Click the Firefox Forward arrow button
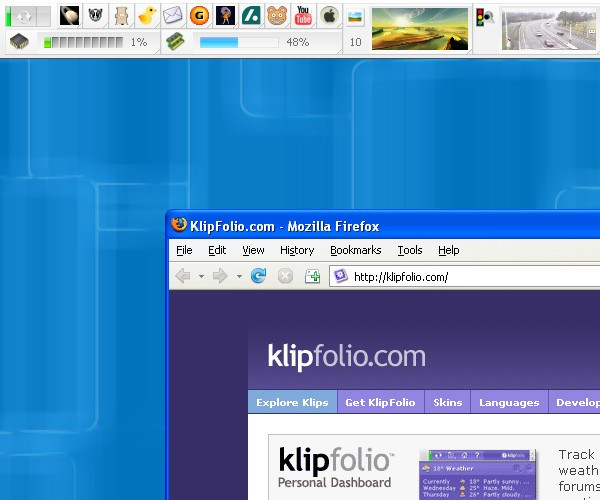 [220, 275]
